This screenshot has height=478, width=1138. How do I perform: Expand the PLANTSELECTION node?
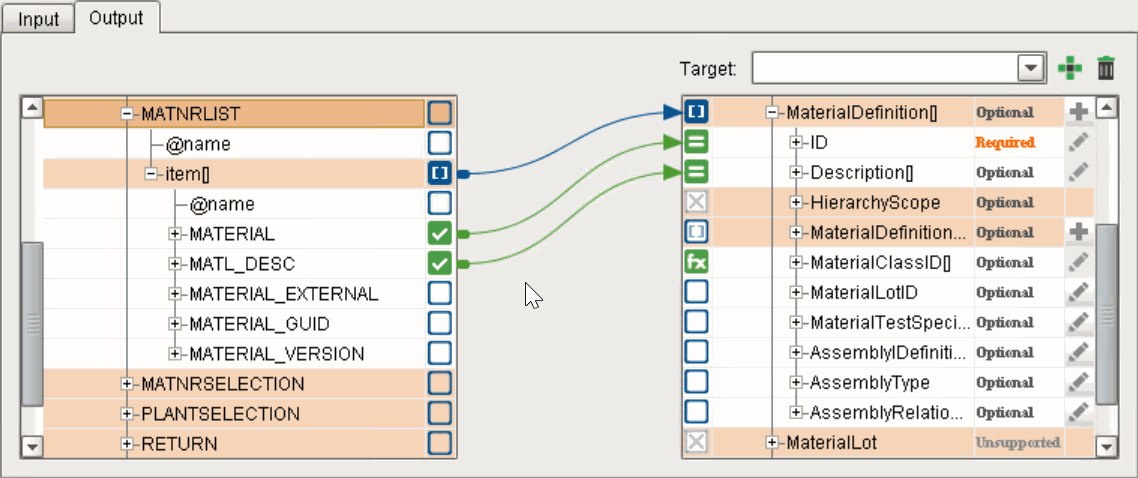point(127,414)
